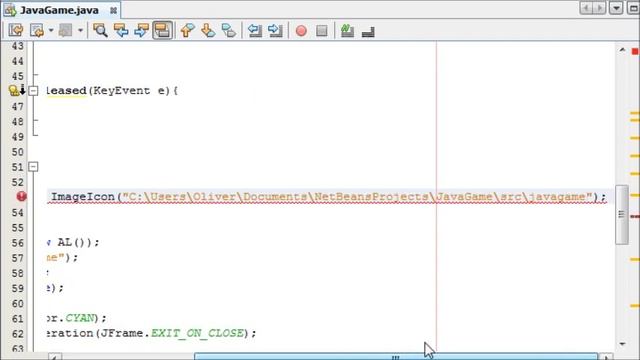Uncomment the selected lines

(368, 31)
